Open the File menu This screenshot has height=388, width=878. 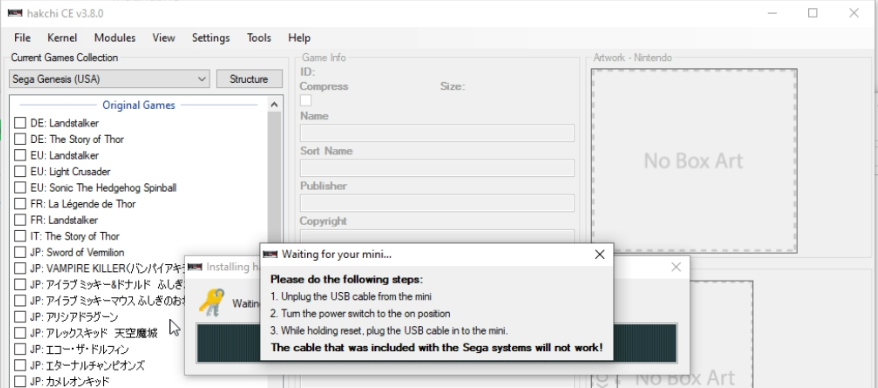click(x=22, y=38)
